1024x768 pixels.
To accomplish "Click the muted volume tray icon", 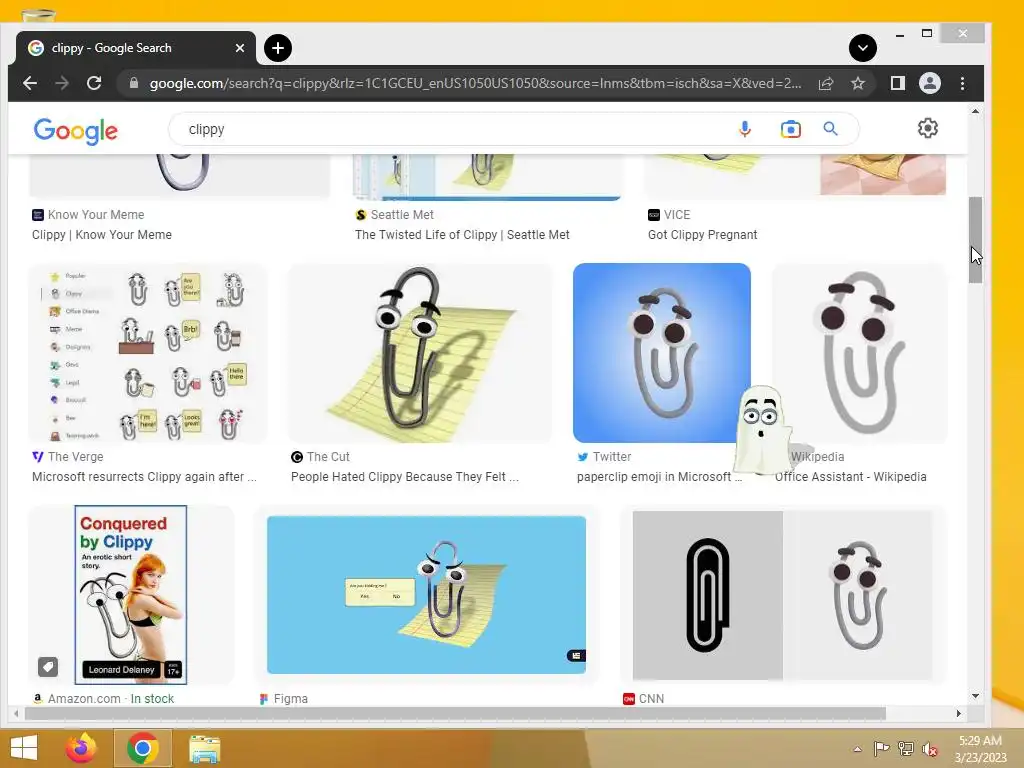I will 930,749.
